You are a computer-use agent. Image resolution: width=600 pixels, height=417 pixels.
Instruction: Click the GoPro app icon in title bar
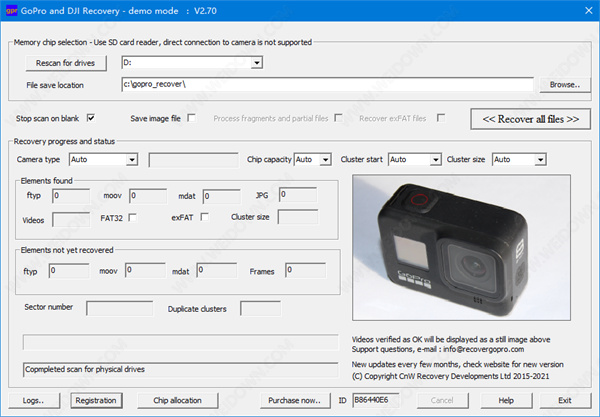coord(11,10)
